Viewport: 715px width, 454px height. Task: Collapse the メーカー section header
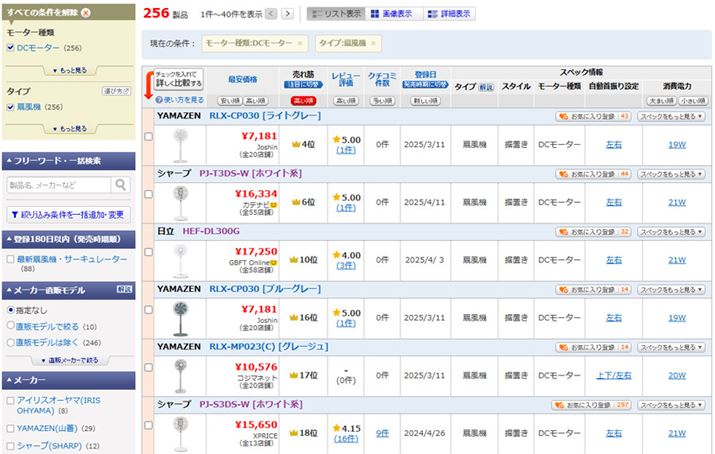tap(66, 380)
